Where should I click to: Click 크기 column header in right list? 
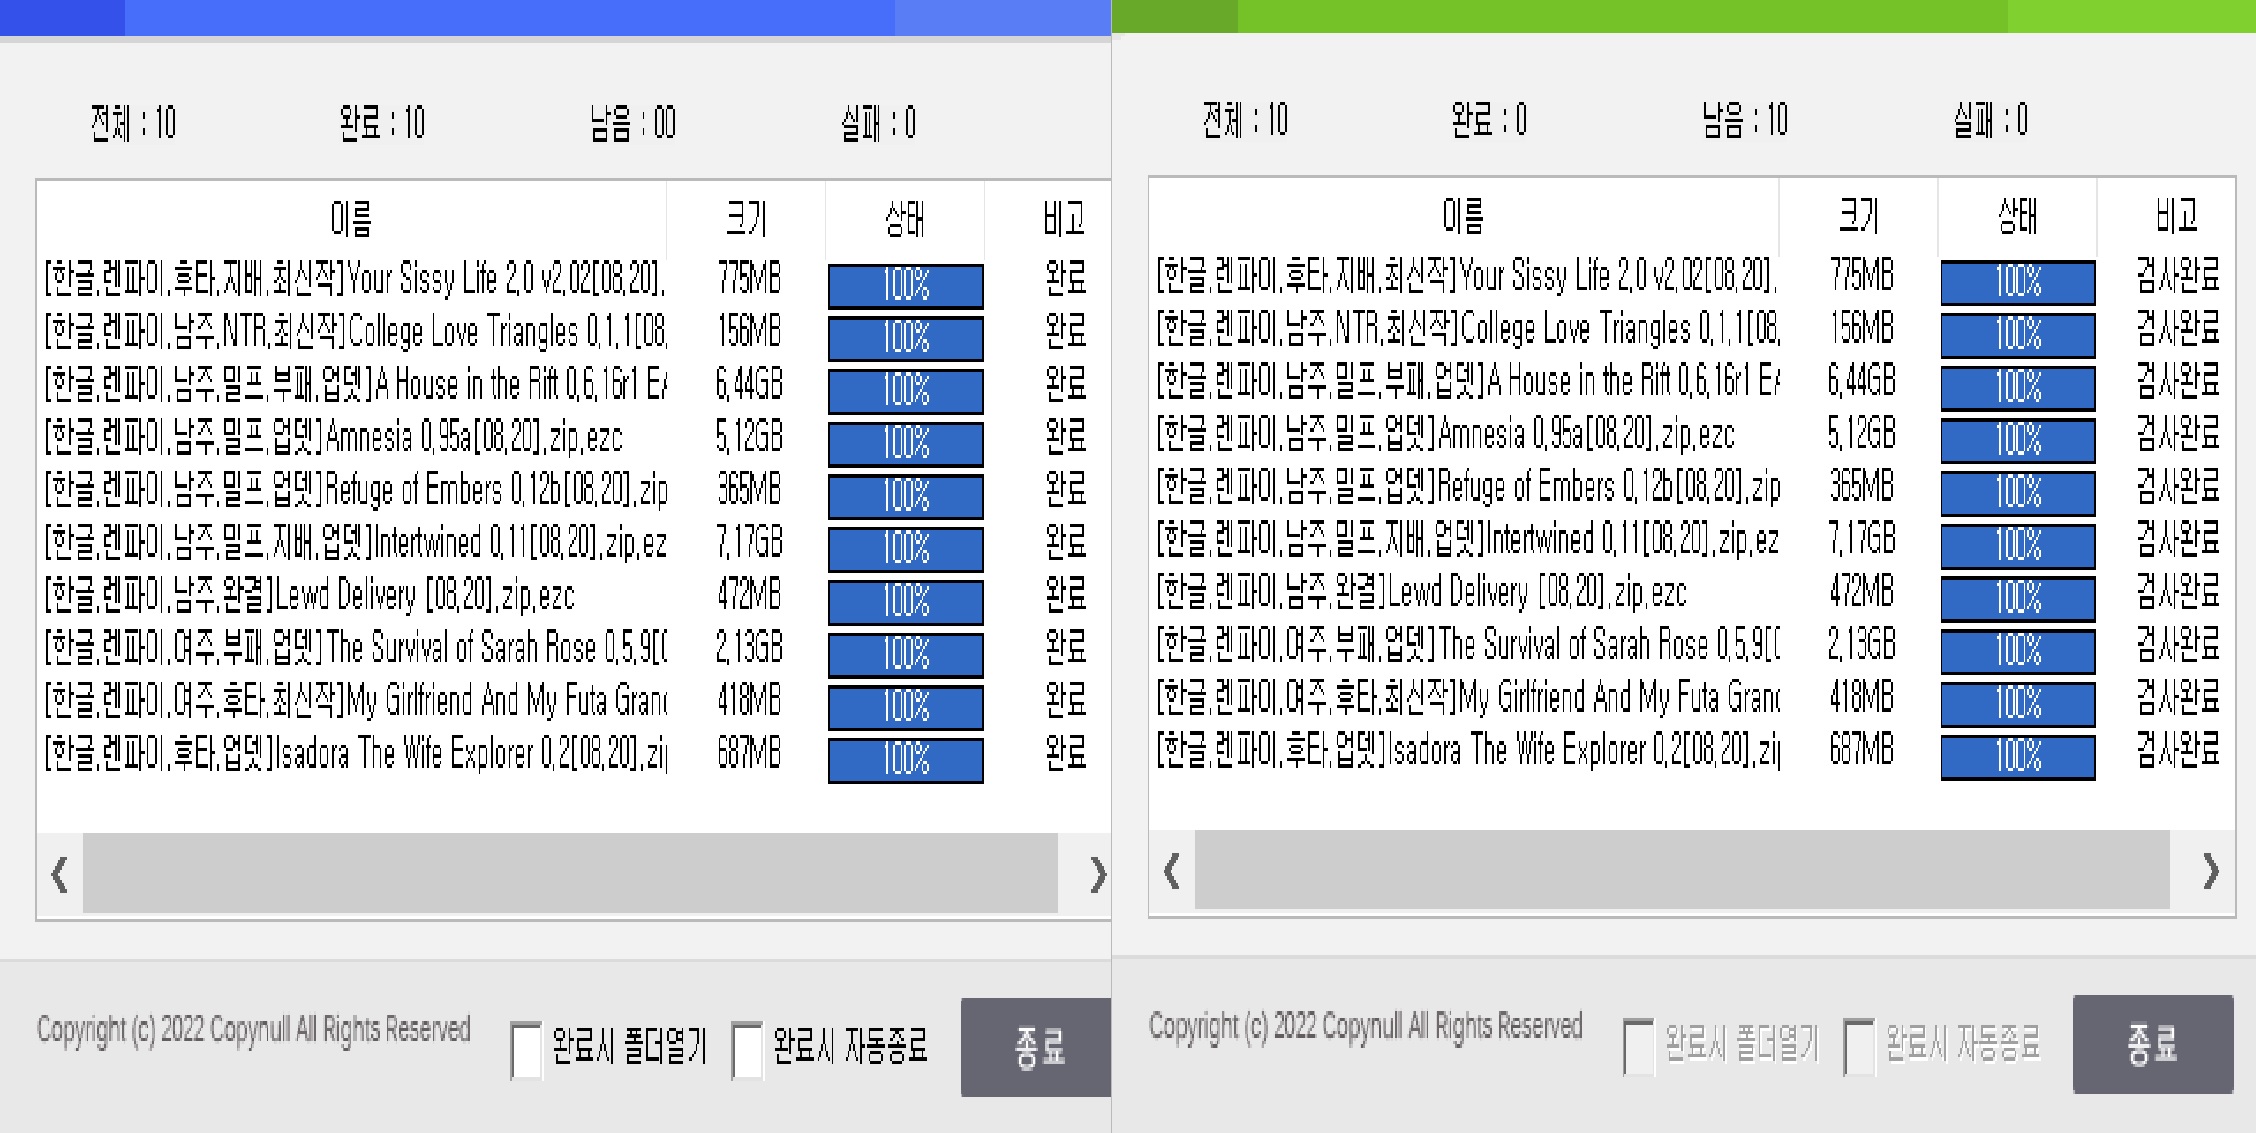point(1858,214)
